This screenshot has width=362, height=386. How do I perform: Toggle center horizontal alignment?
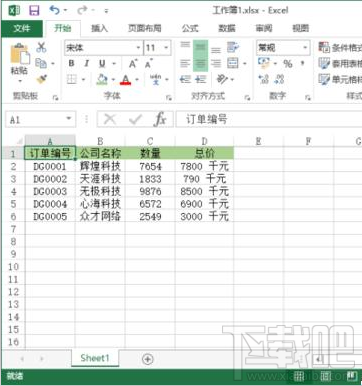click(200, 64)
